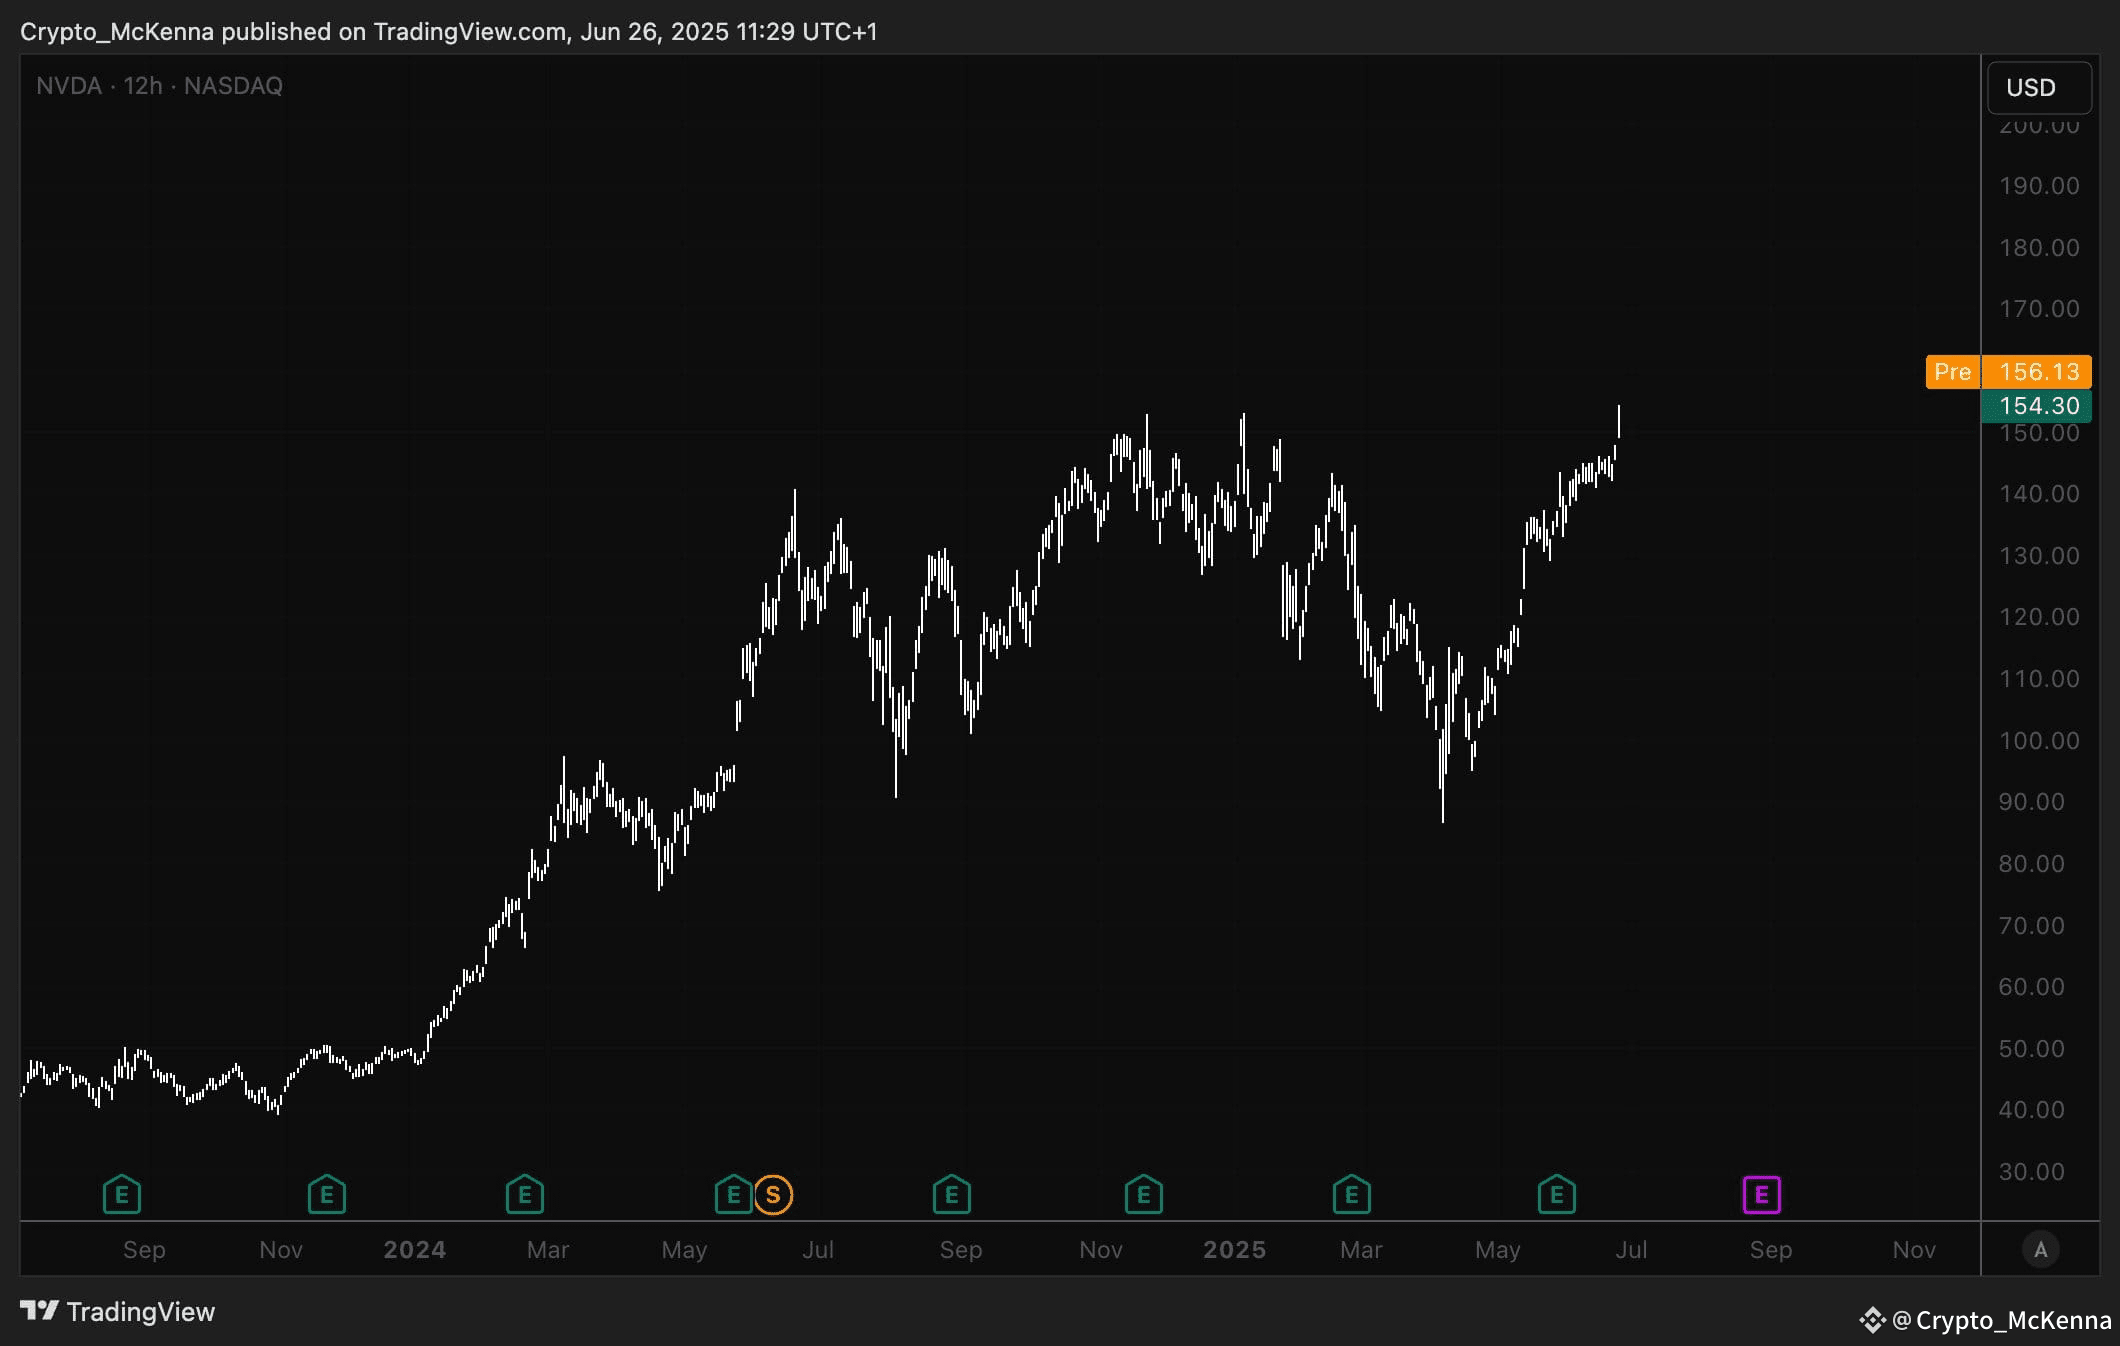Screen dimensions: 2120x1346
Task: Open the @Crypto_McKenna profile handle
Action: click(x=2002, y=1320)
